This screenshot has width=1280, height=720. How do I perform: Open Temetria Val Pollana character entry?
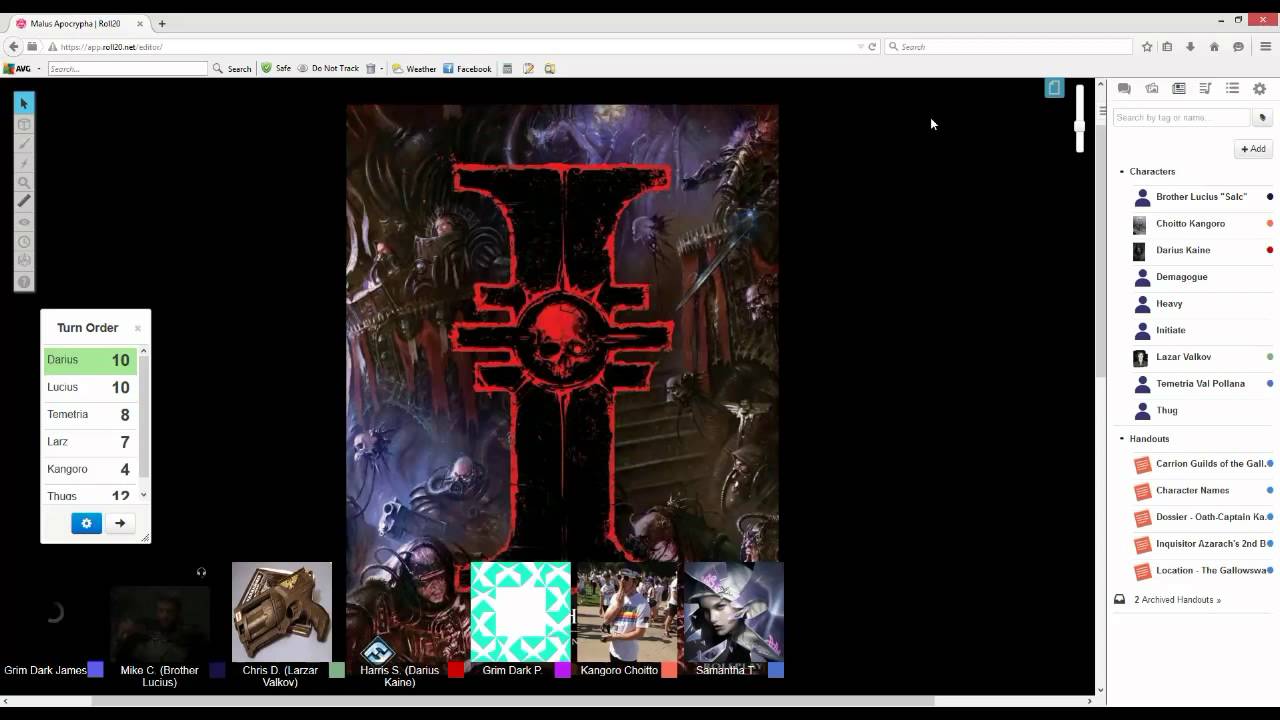coord(1201,384)
